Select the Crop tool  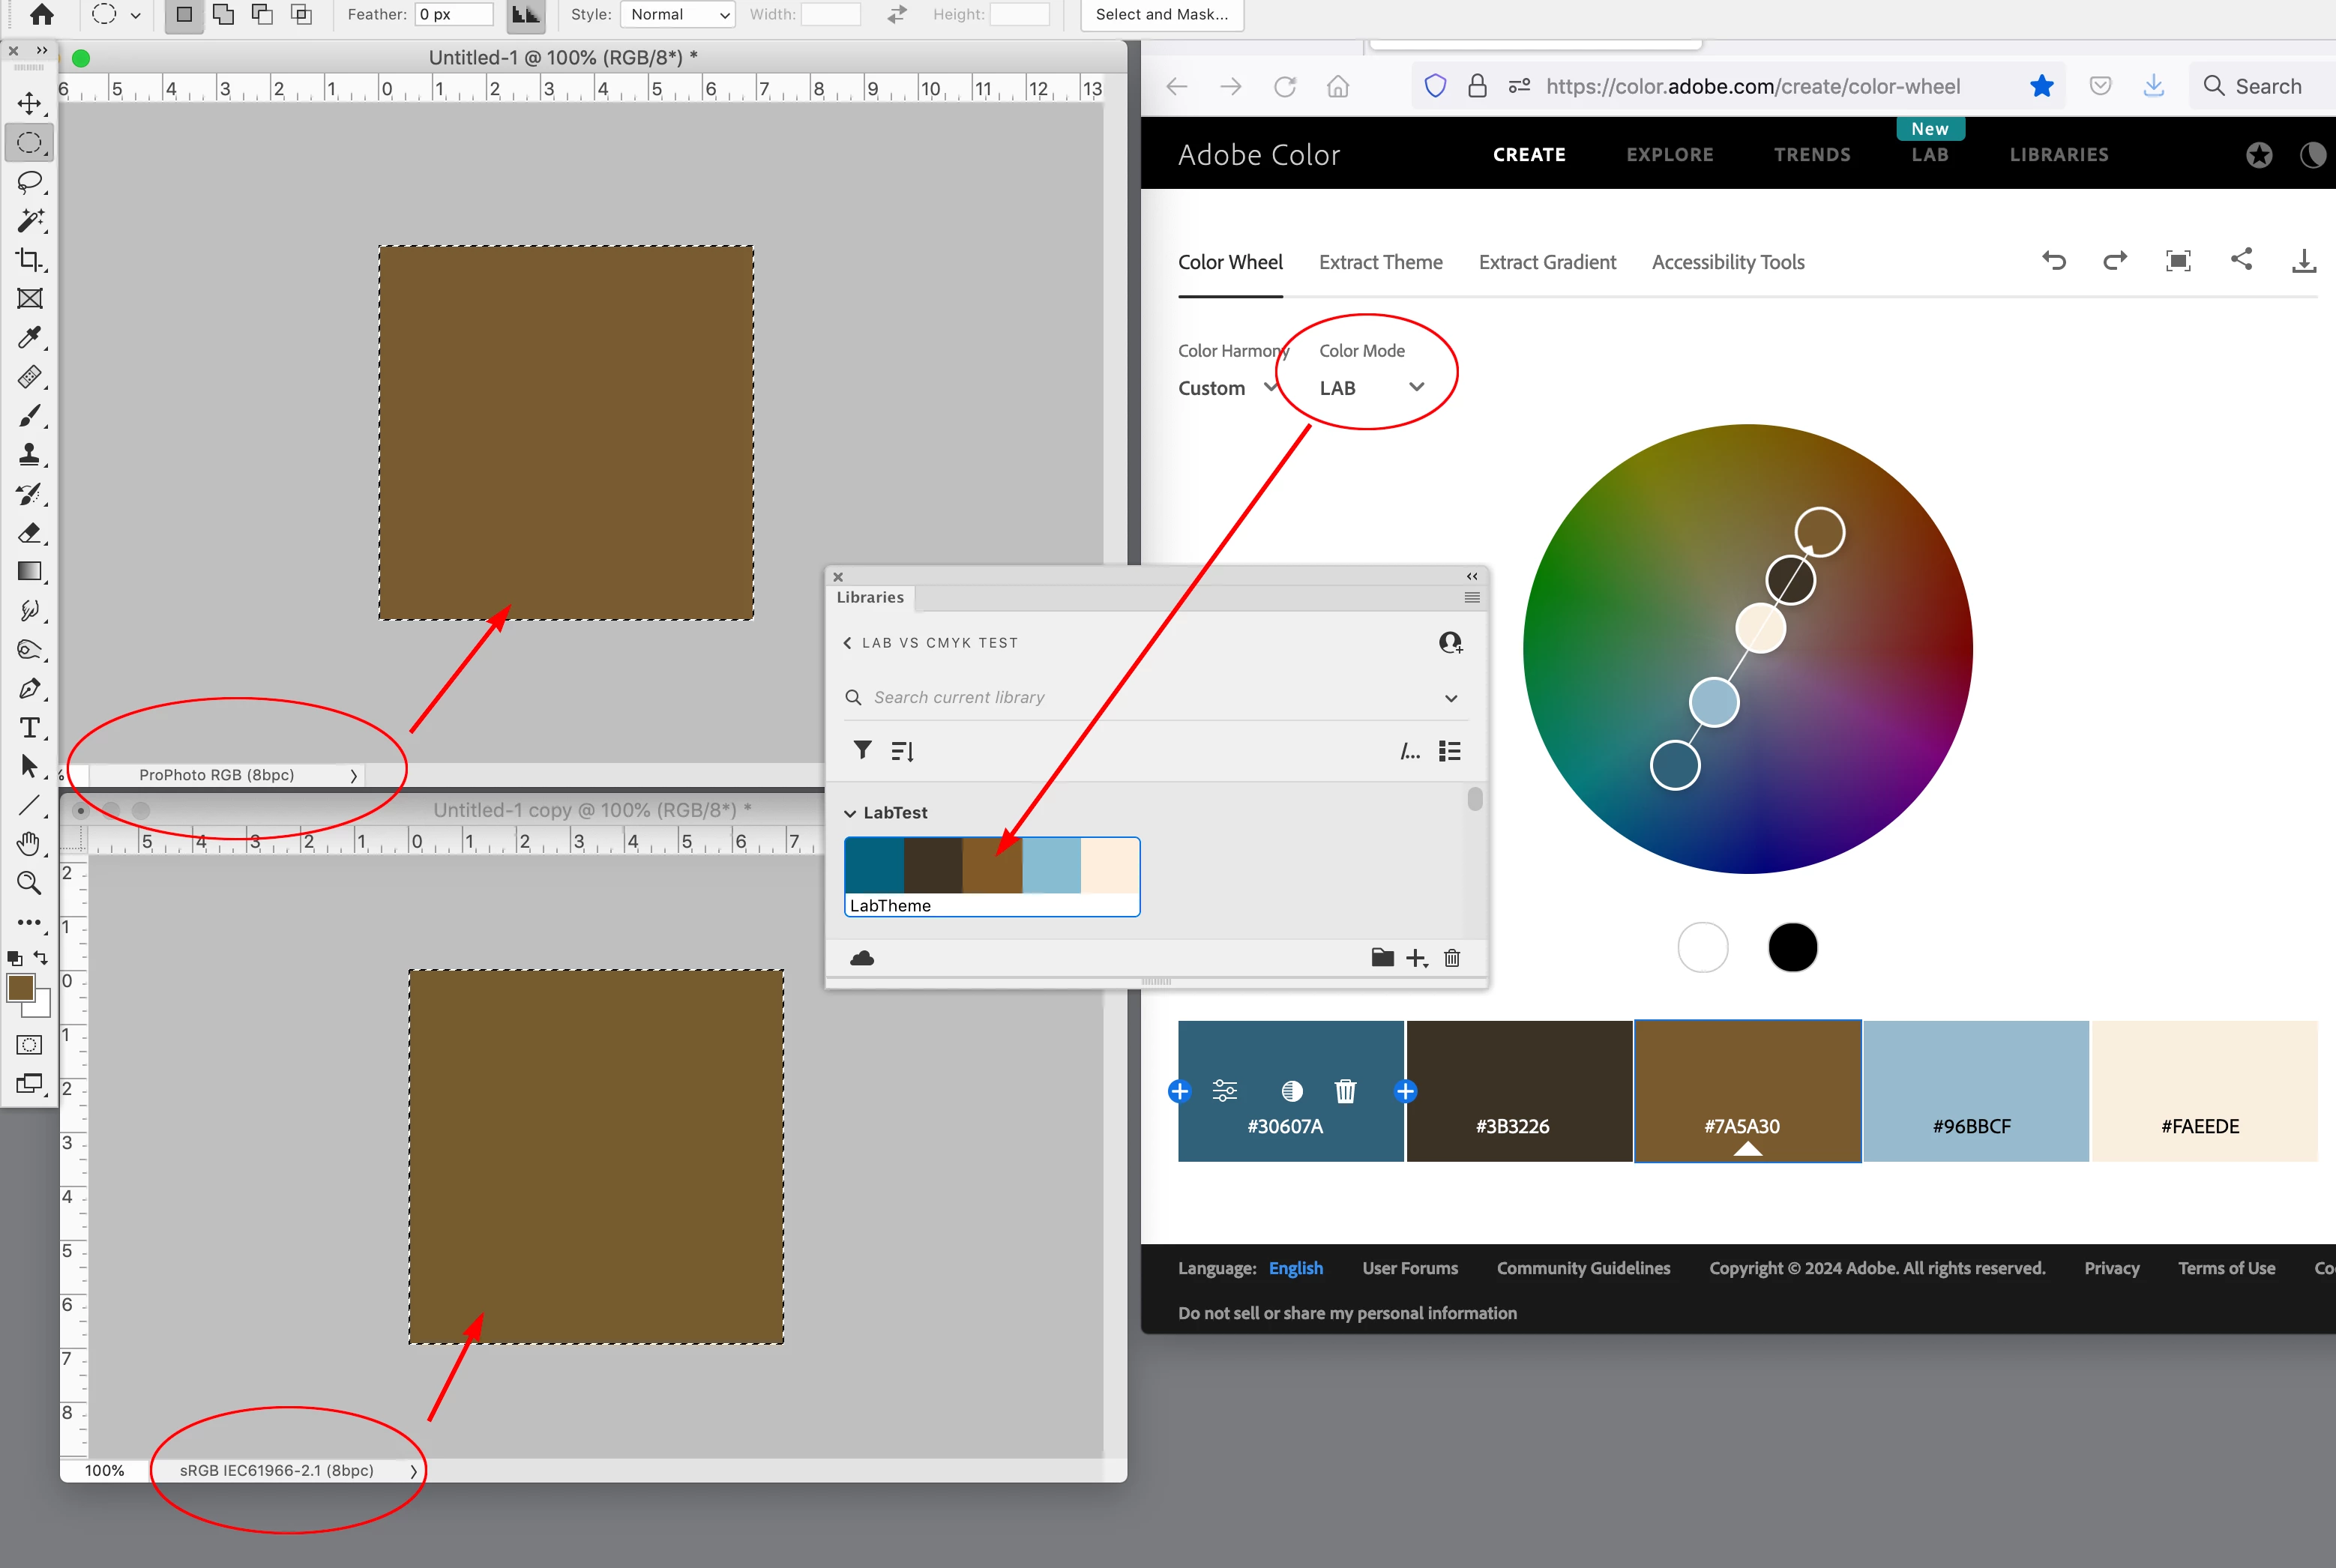click(30, 260)
